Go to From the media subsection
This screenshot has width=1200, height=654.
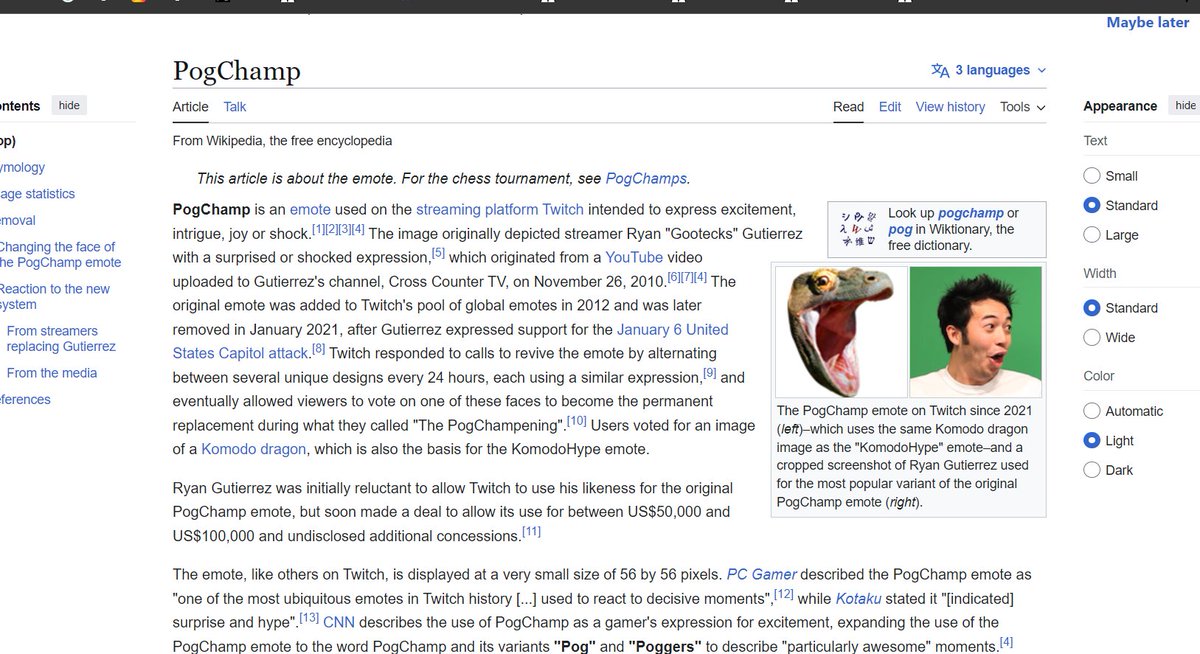click(x=52, y=373)
